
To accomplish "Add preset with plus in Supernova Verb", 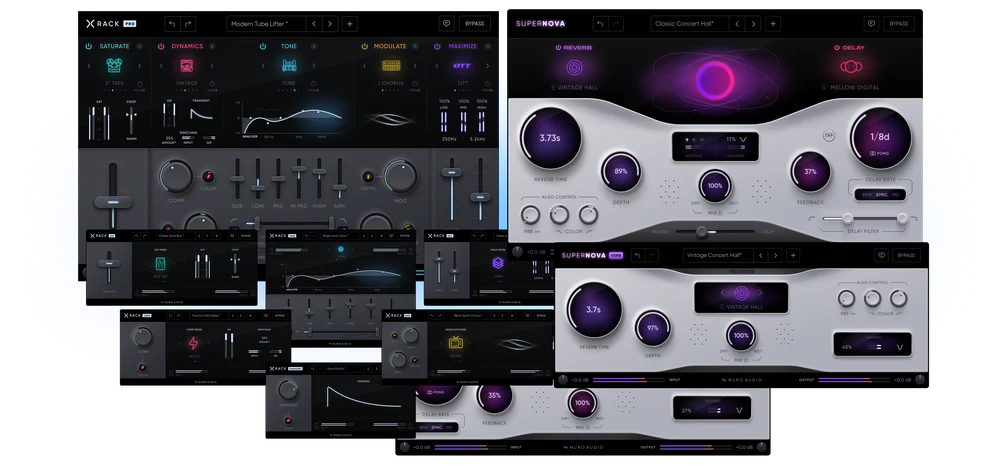I will 793,255.
